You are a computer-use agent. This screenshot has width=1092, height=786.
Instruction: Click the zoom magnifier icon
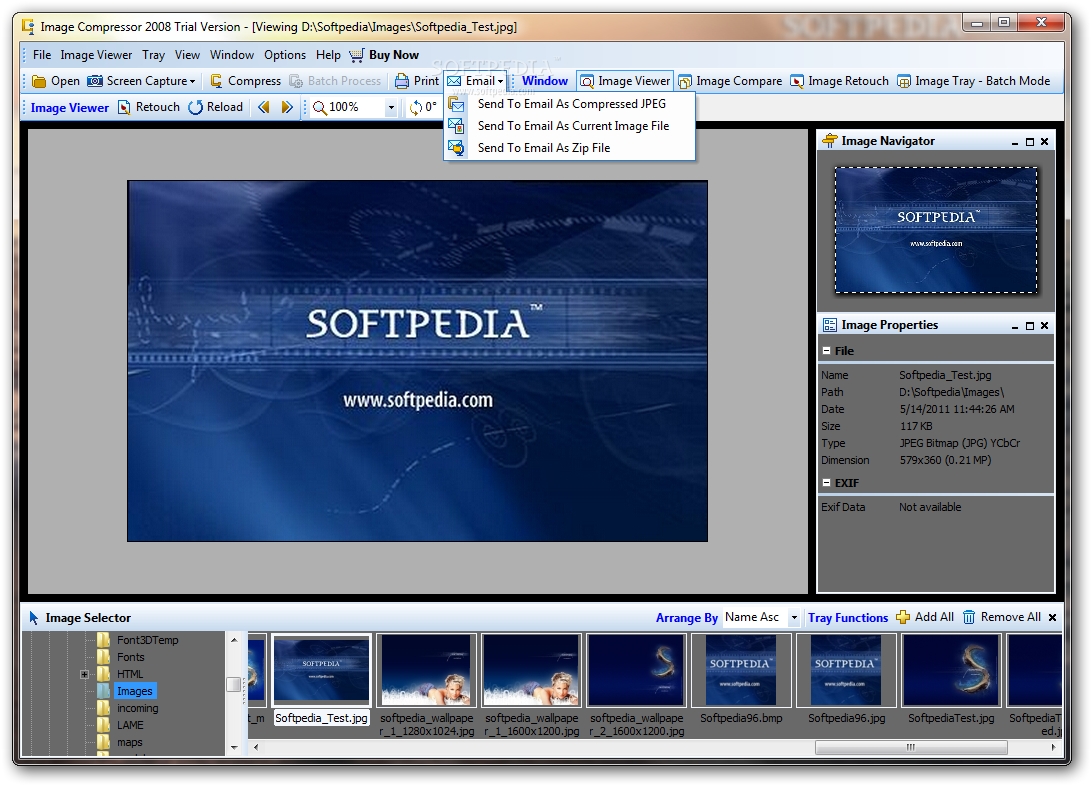point(320,107)
